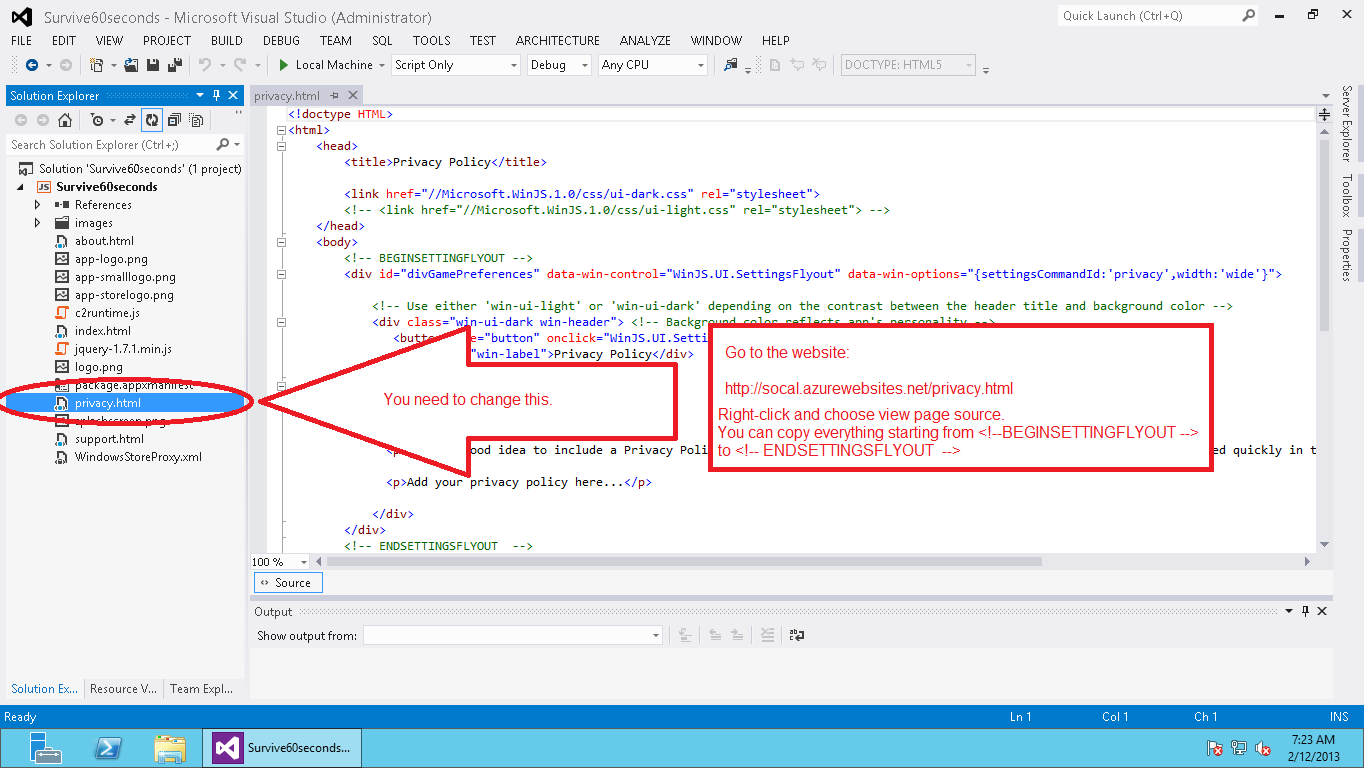Click the Refresh icon in Solution Explorer

[x=152, y=120]
